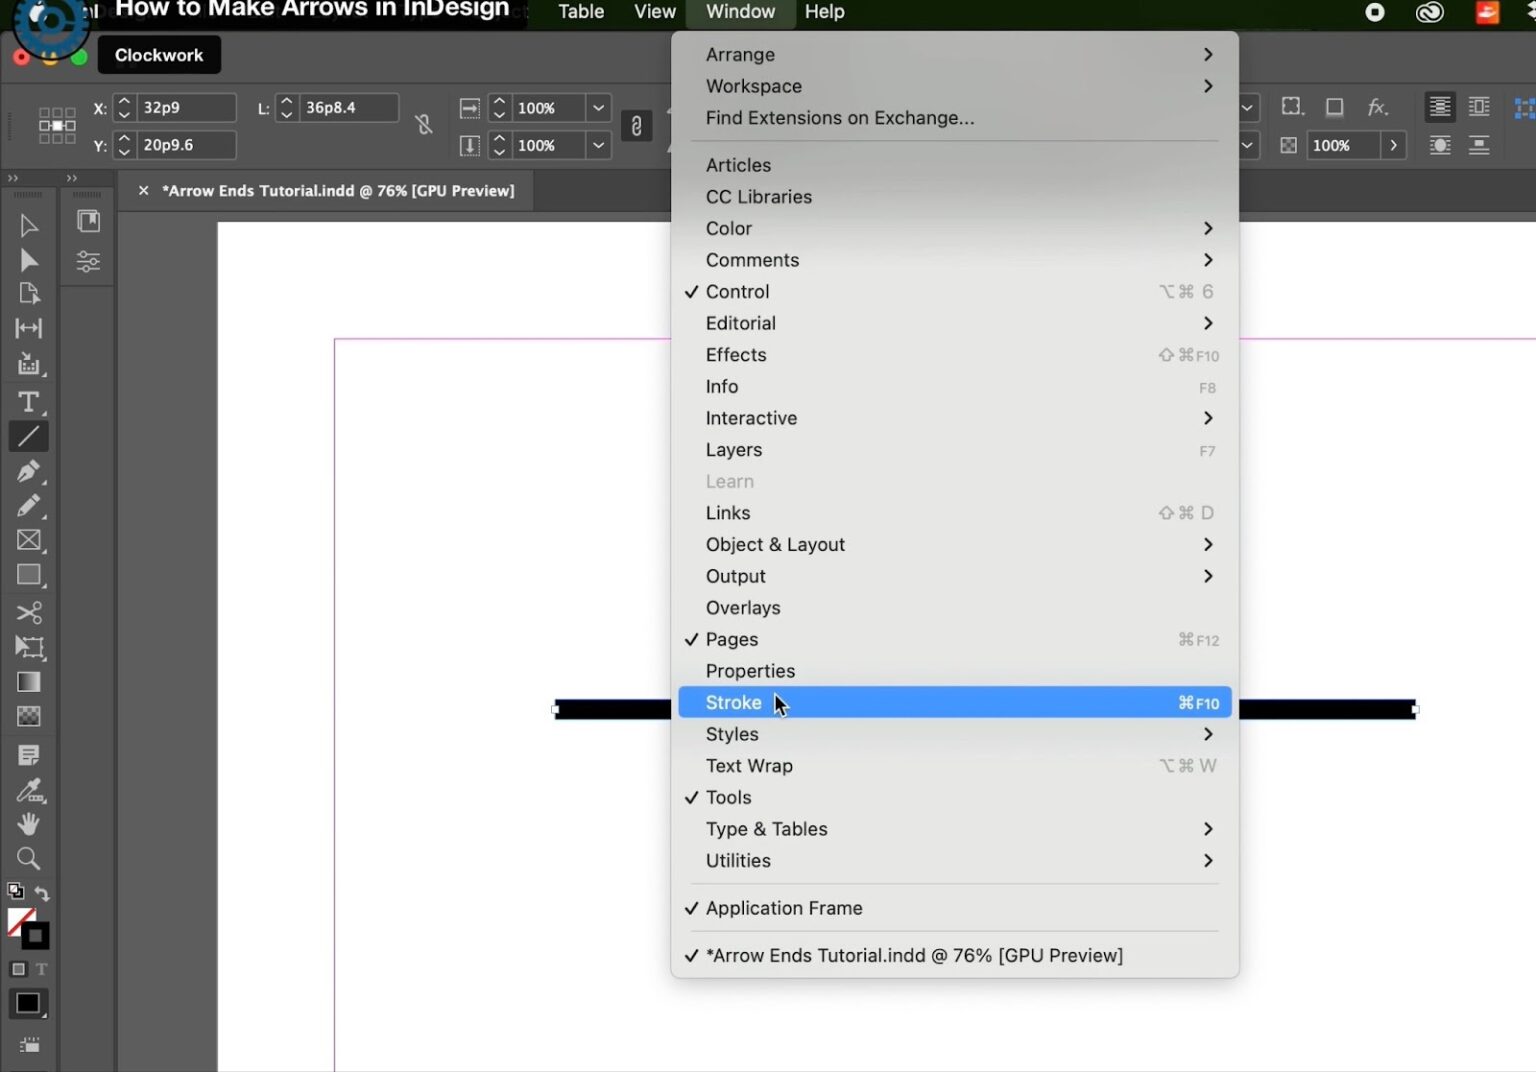
Task: Click the Apply Color black swatch
Action: (28, 1003)
